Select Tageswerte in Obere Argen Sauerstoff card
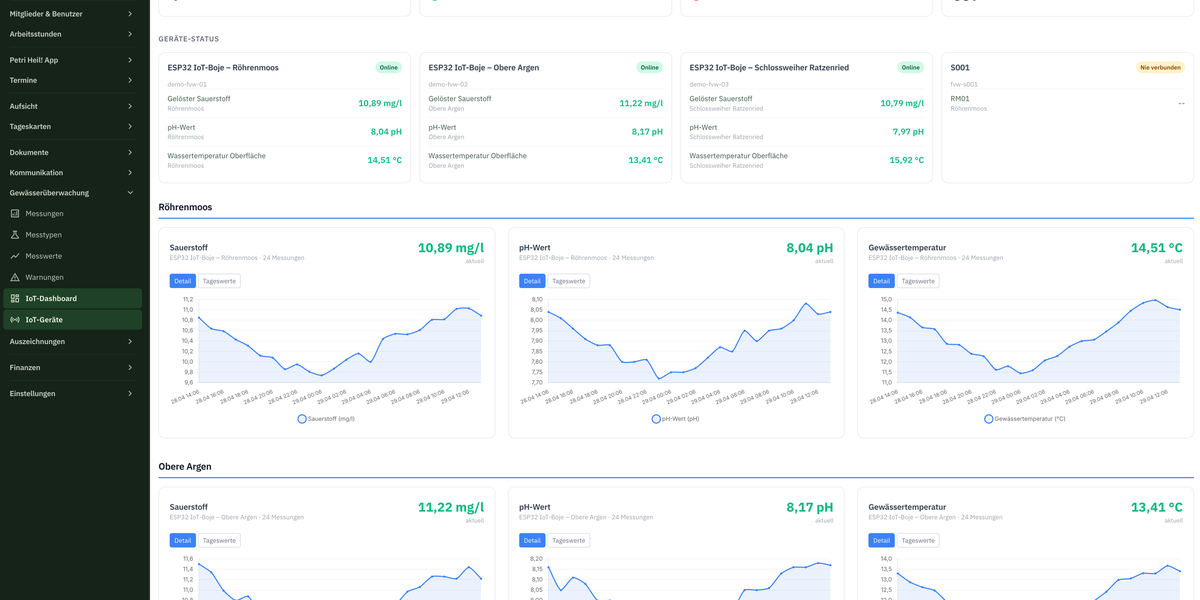 coord(219,541)
